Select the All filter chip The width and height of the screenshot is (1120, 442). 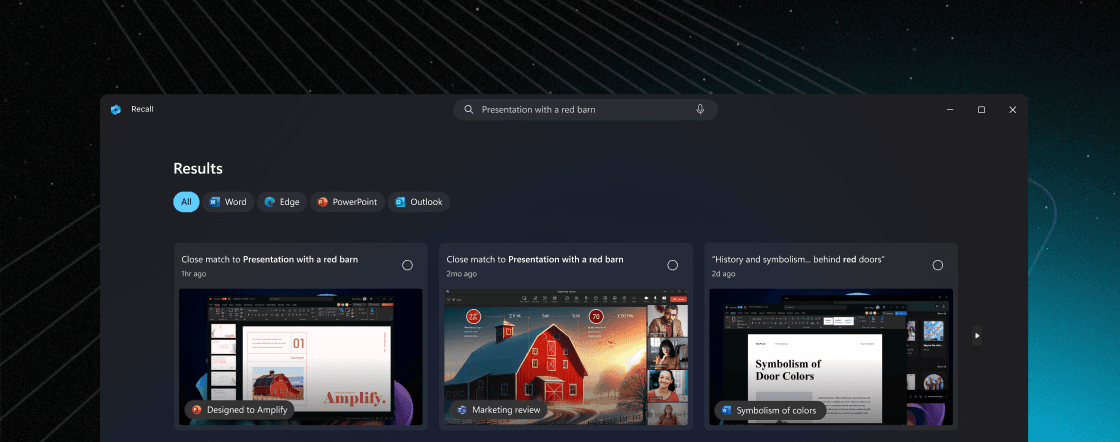pyautogui.click(x=186, y=202)
